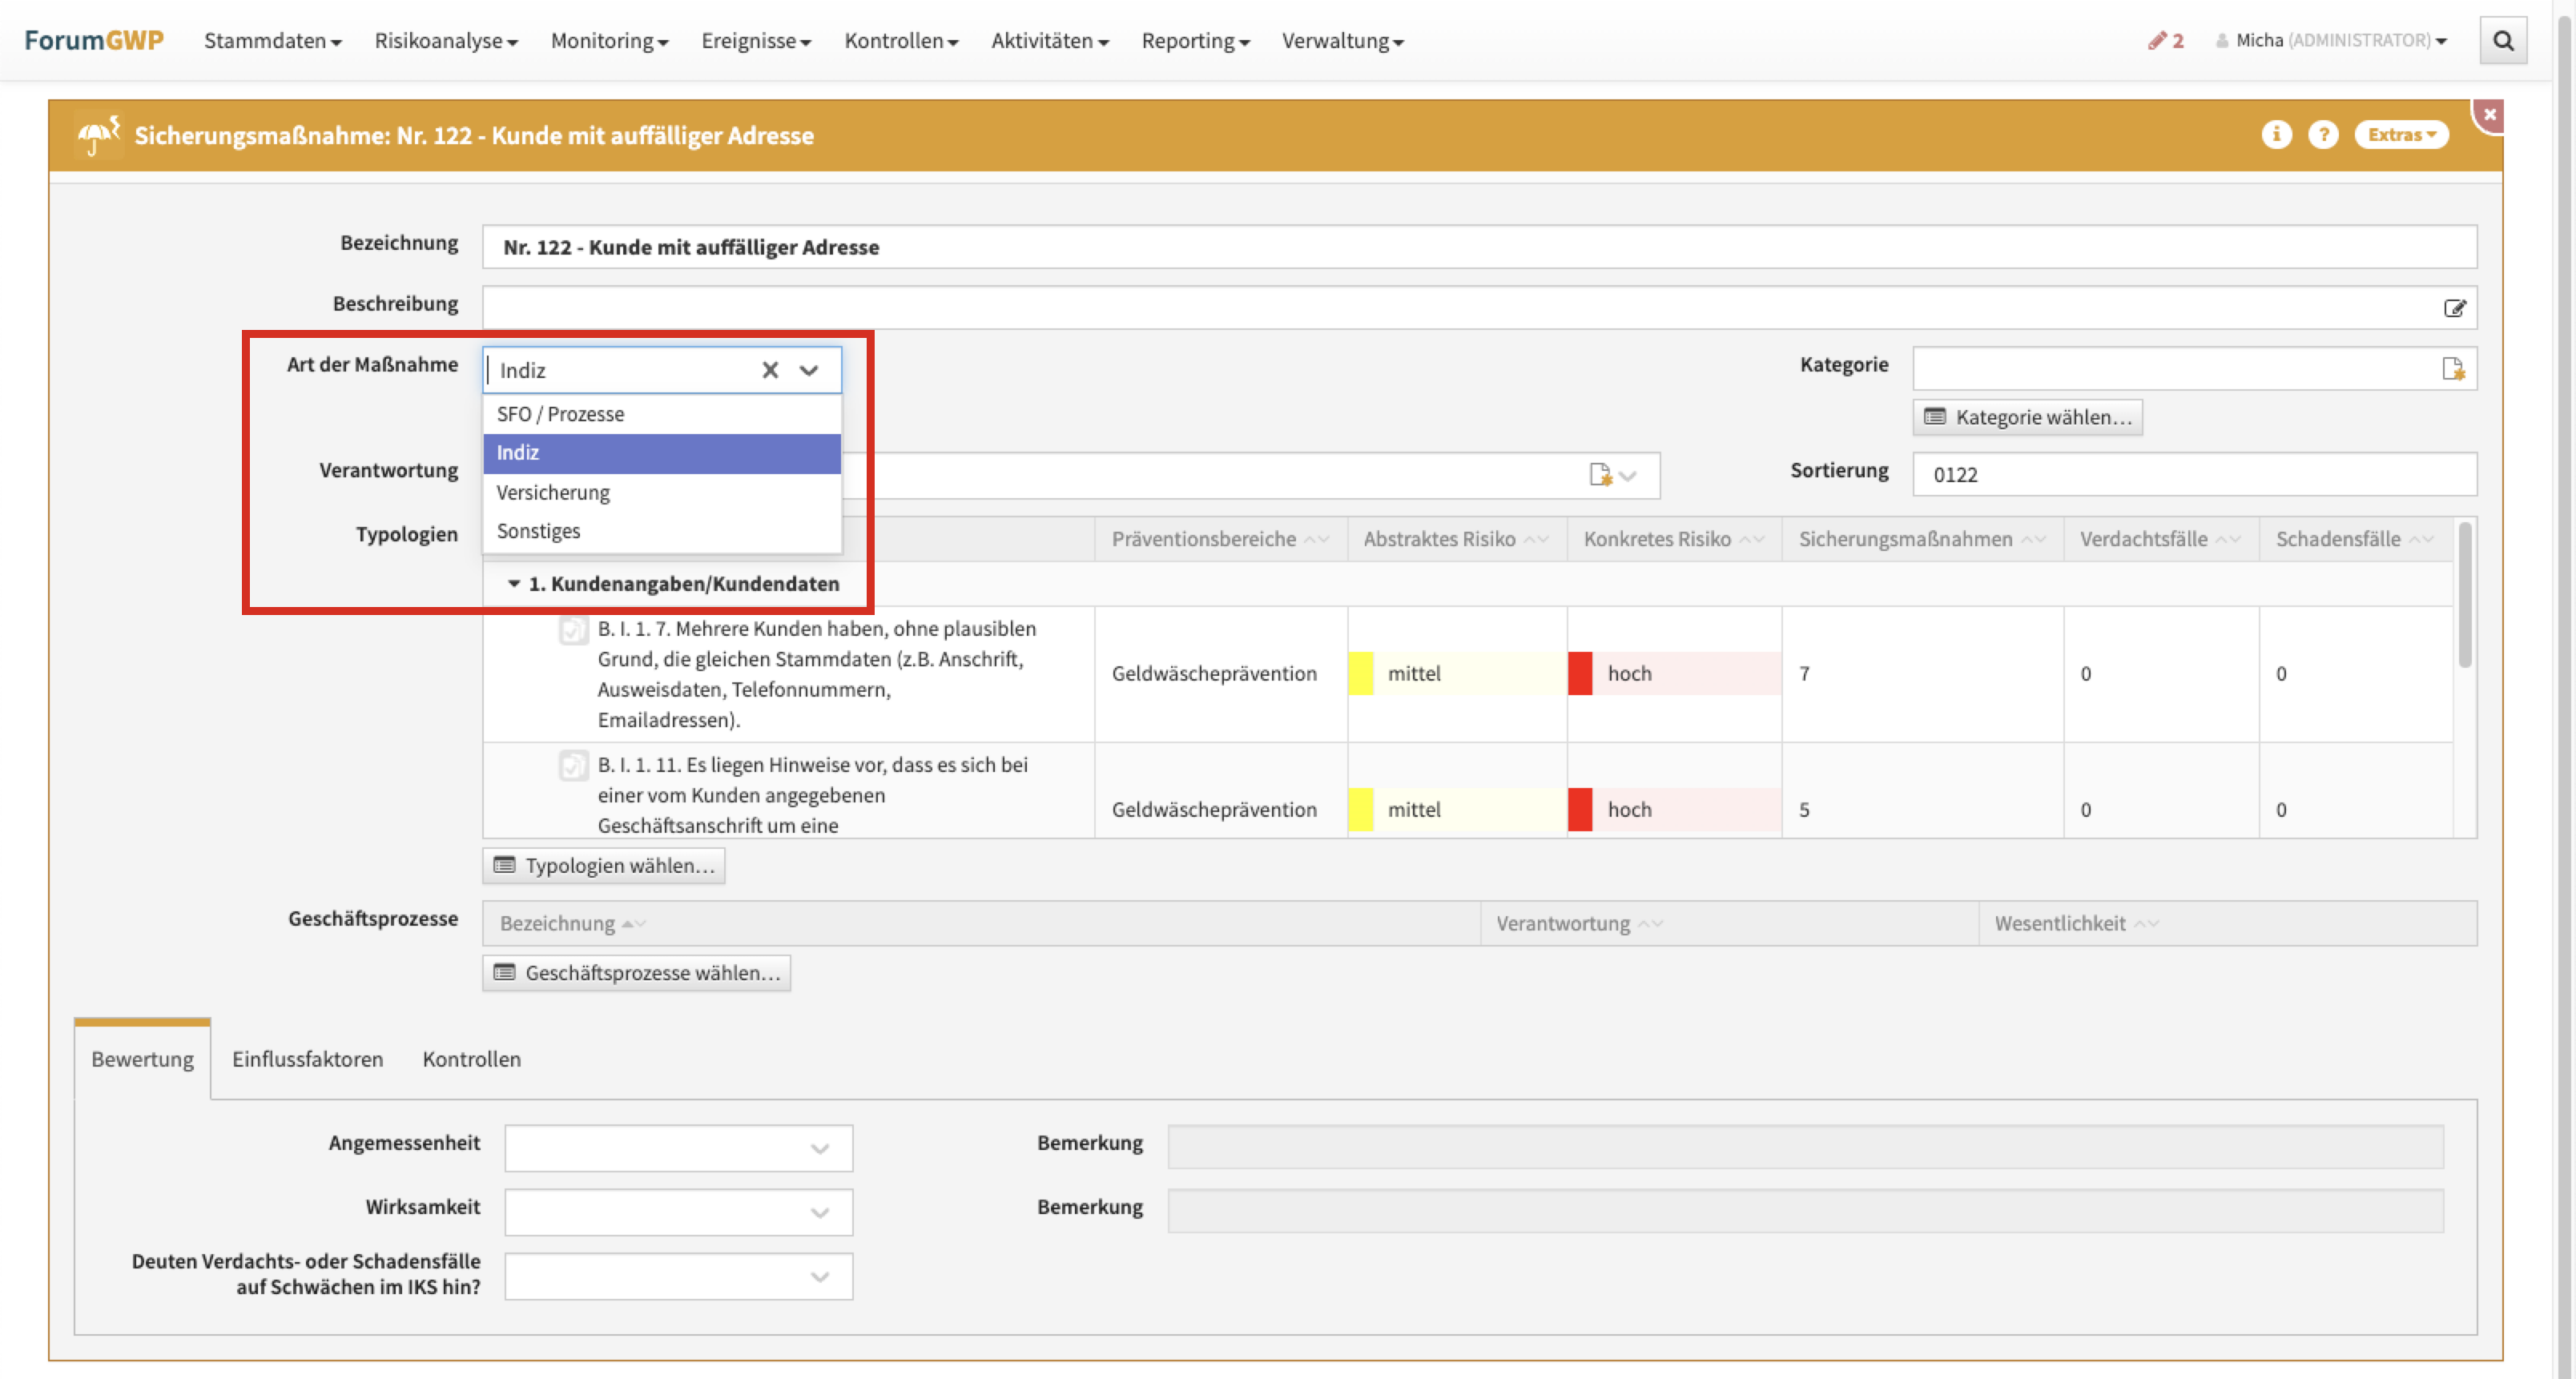2576x1379 pixels.
Task: Click the Typologien wählen… button
Action: coord(604,865)
